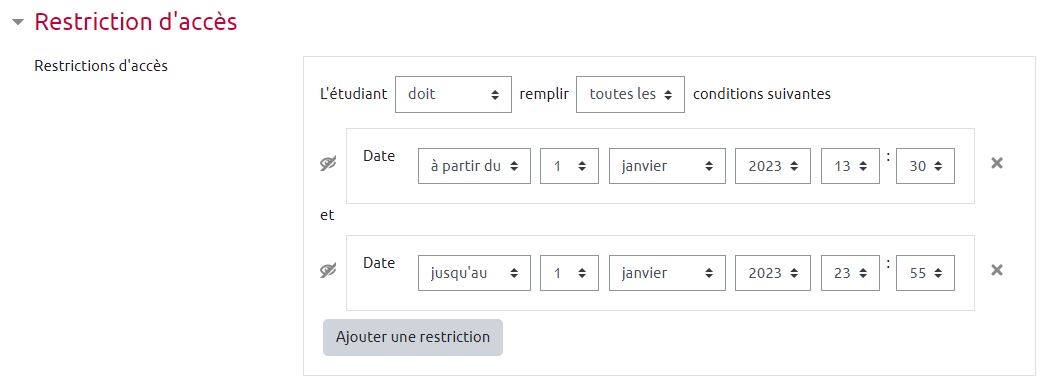Select year 2023 in second date row
Screen dimensions: 1049x382
pyautogui.click(x=773, y=273)
